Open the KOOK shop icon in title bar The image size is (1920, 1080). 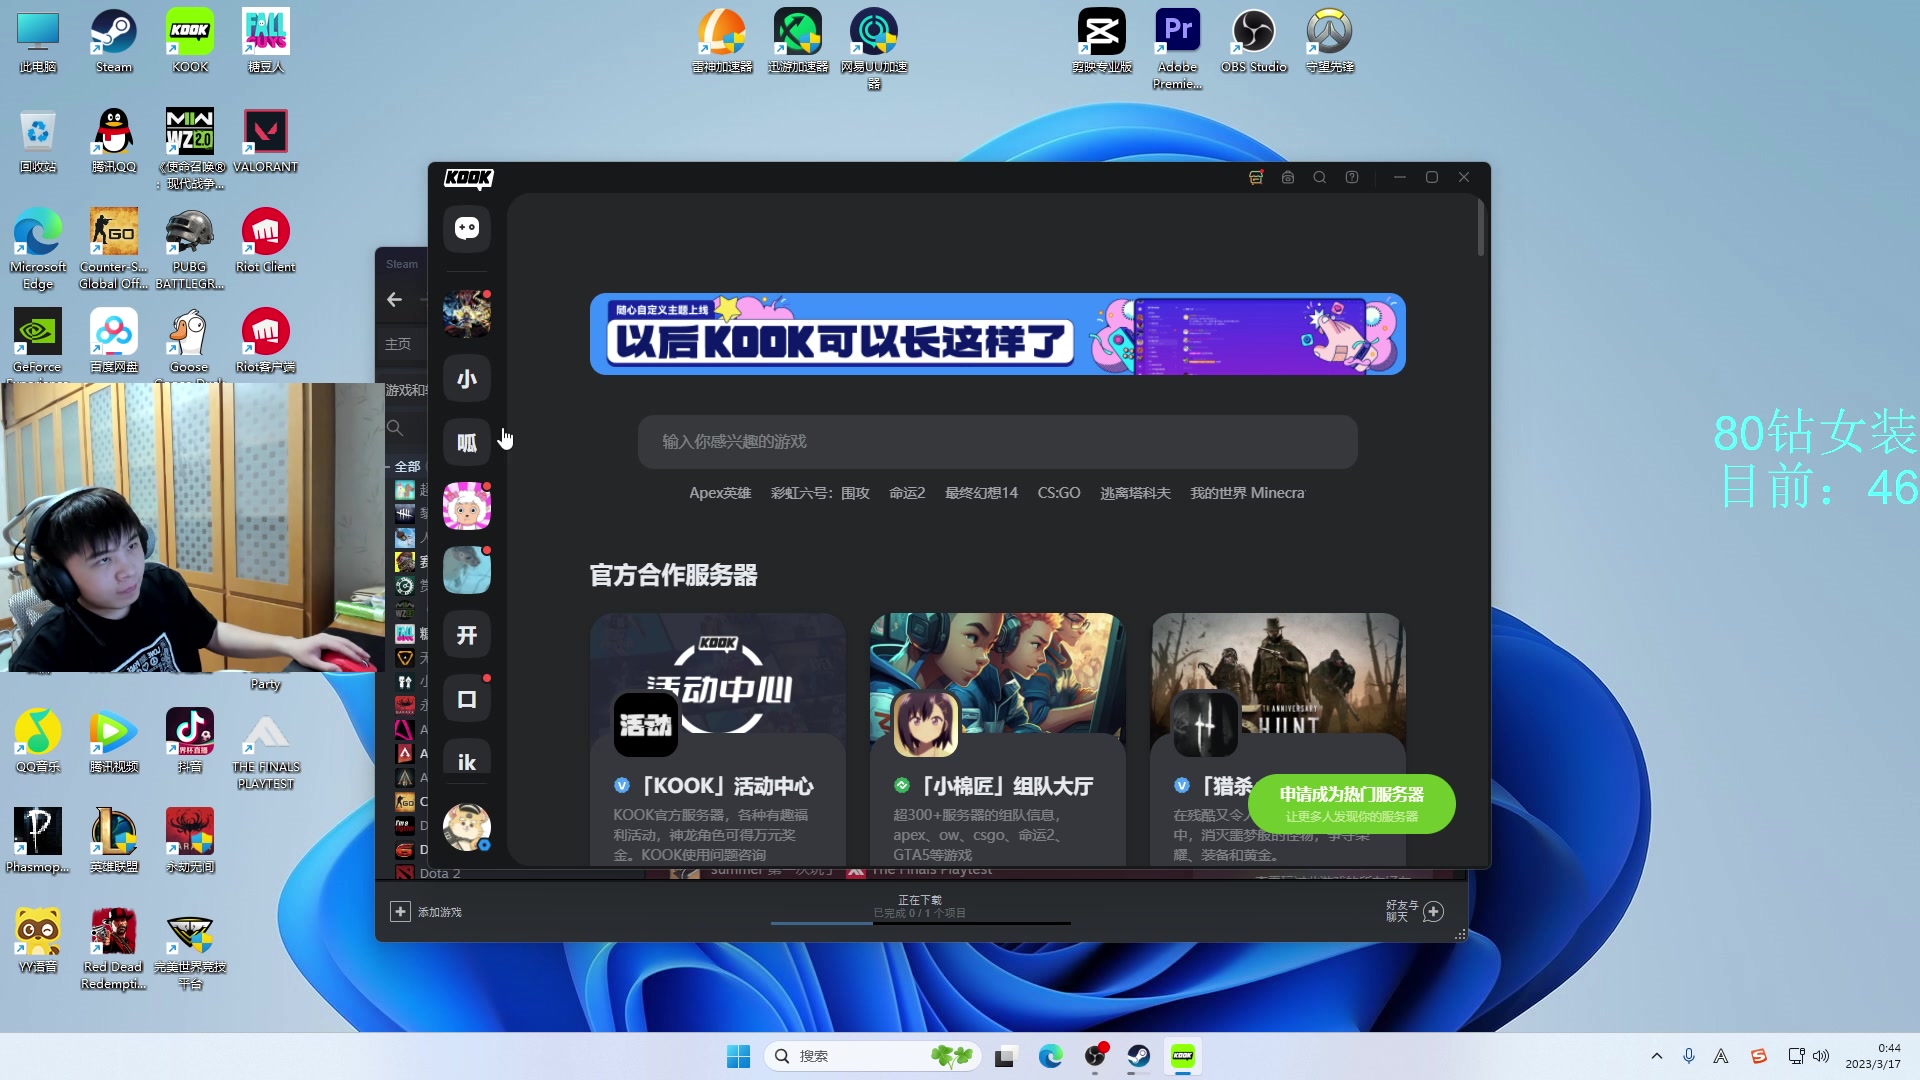click(x=1256, y=177)
